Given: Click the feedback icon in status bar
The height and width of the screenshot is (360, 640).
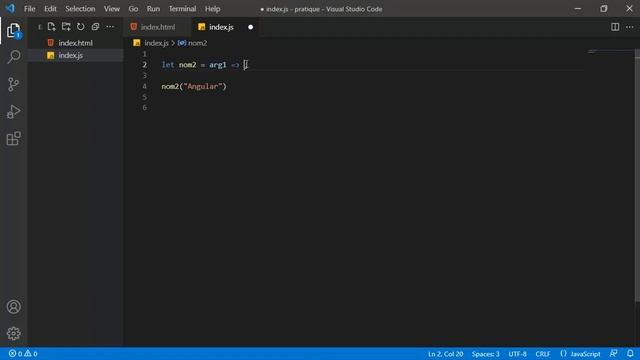Looking at the screenshot, I should click(613, 353).
